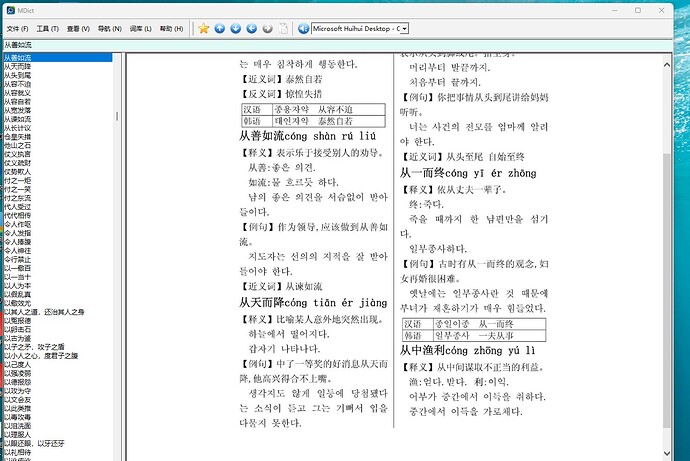
Task: Select 仓皇失措 in the word list
Action: tap(18, 137)
